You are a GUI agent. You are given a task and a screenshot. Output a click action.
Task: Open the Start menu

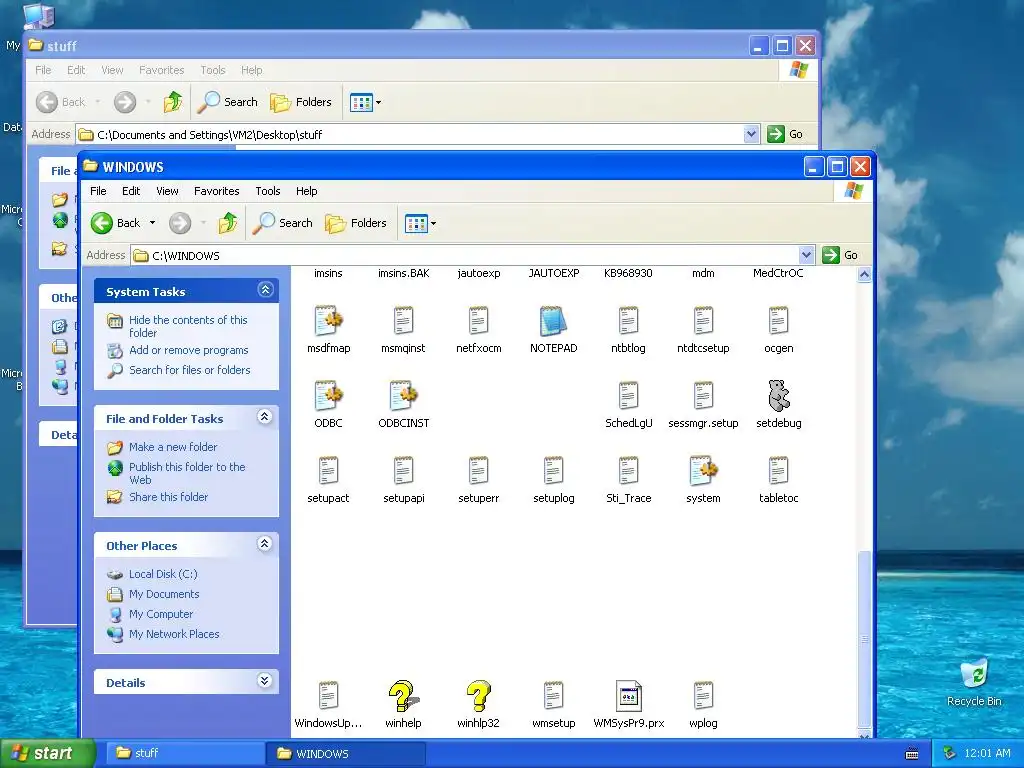pos(48,753)
